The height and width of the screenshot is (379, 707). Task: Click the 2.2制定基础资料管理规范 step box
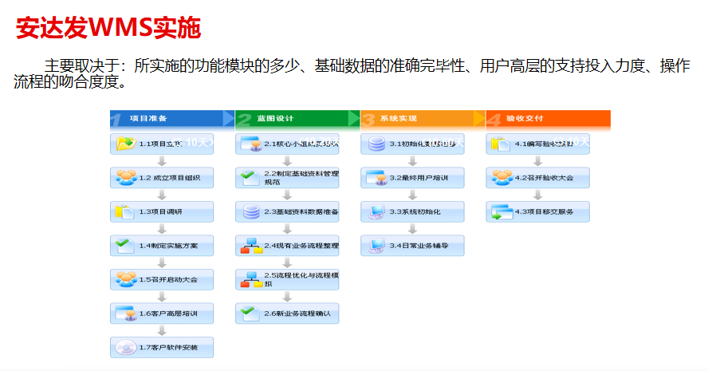click(287, 178)
